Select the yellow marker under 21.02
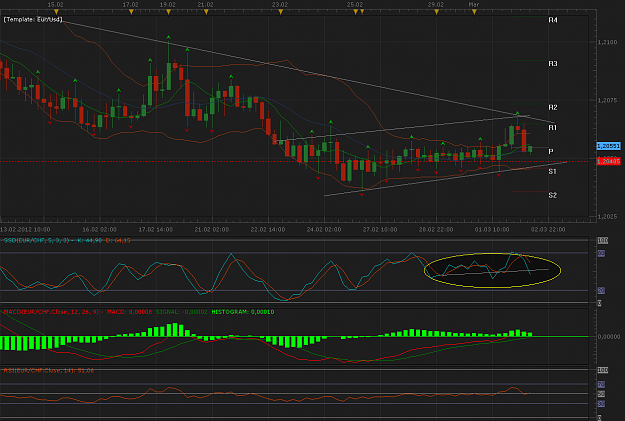Image resolution: width=625 pixels, height=421 pixels. pos(206,12)
